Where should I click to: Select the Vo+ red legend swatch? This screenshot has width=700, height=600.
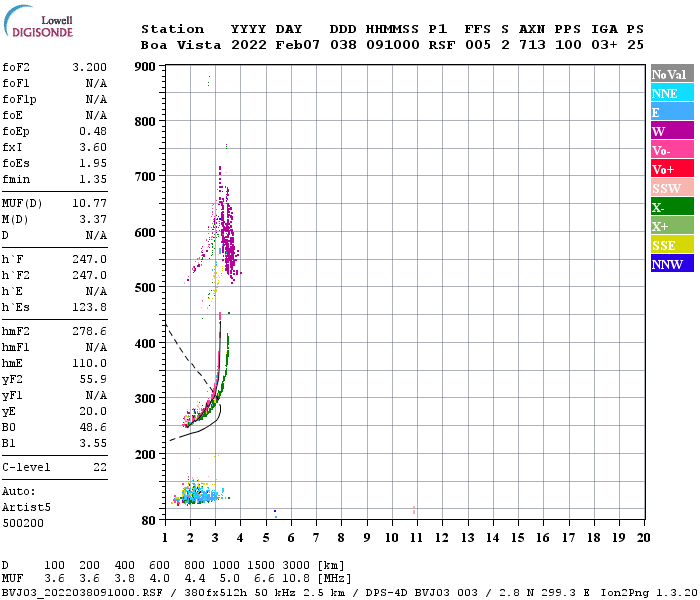point(672,169)
